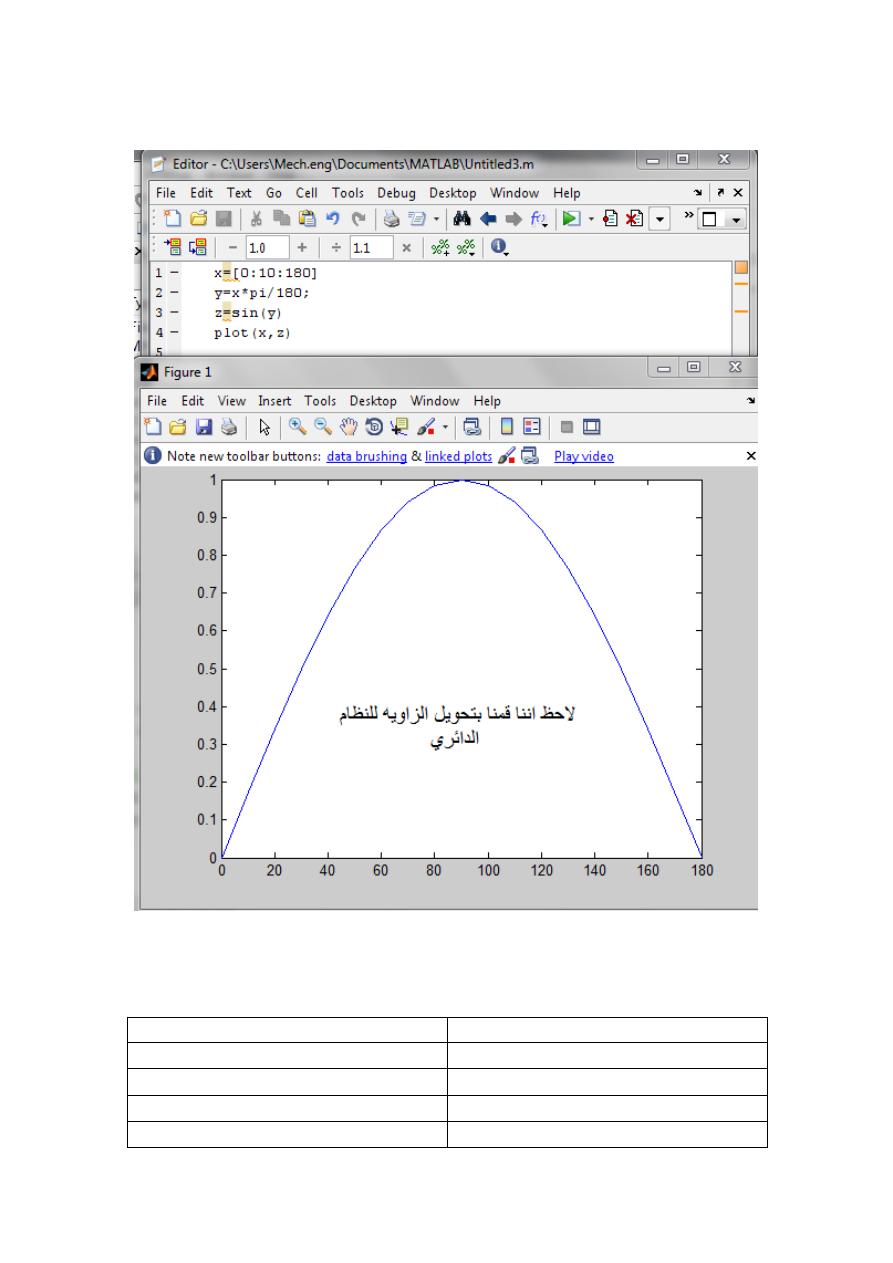Image resolution: width=893 pixels, height=1263 pixels.
Task: Increment value with plus button
Action: 302,247
